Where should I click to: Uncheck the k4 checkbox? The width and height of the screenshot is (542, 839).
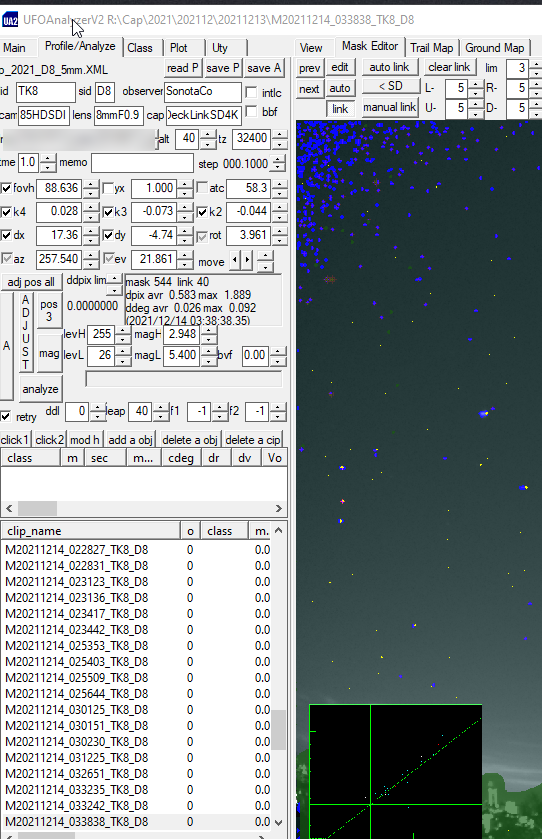(6, 212)
